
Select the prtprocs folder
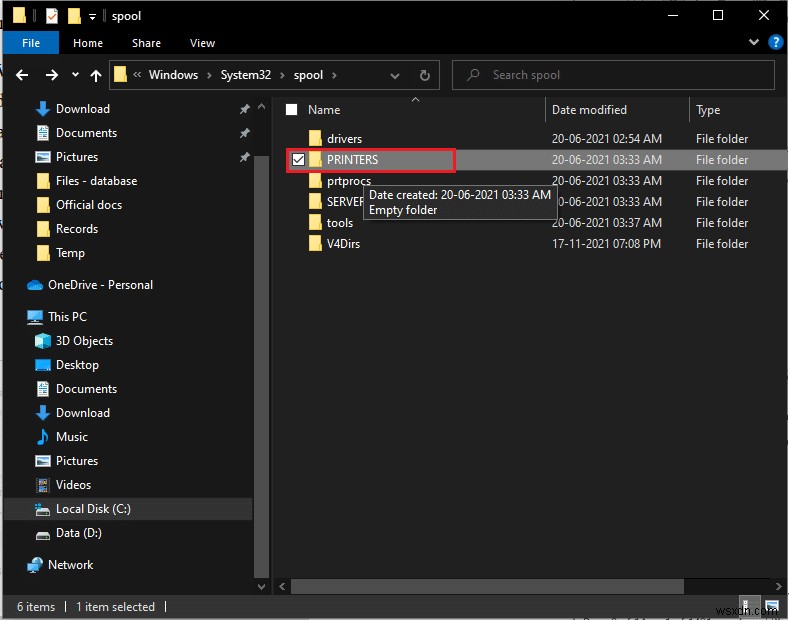click(349, 181)
